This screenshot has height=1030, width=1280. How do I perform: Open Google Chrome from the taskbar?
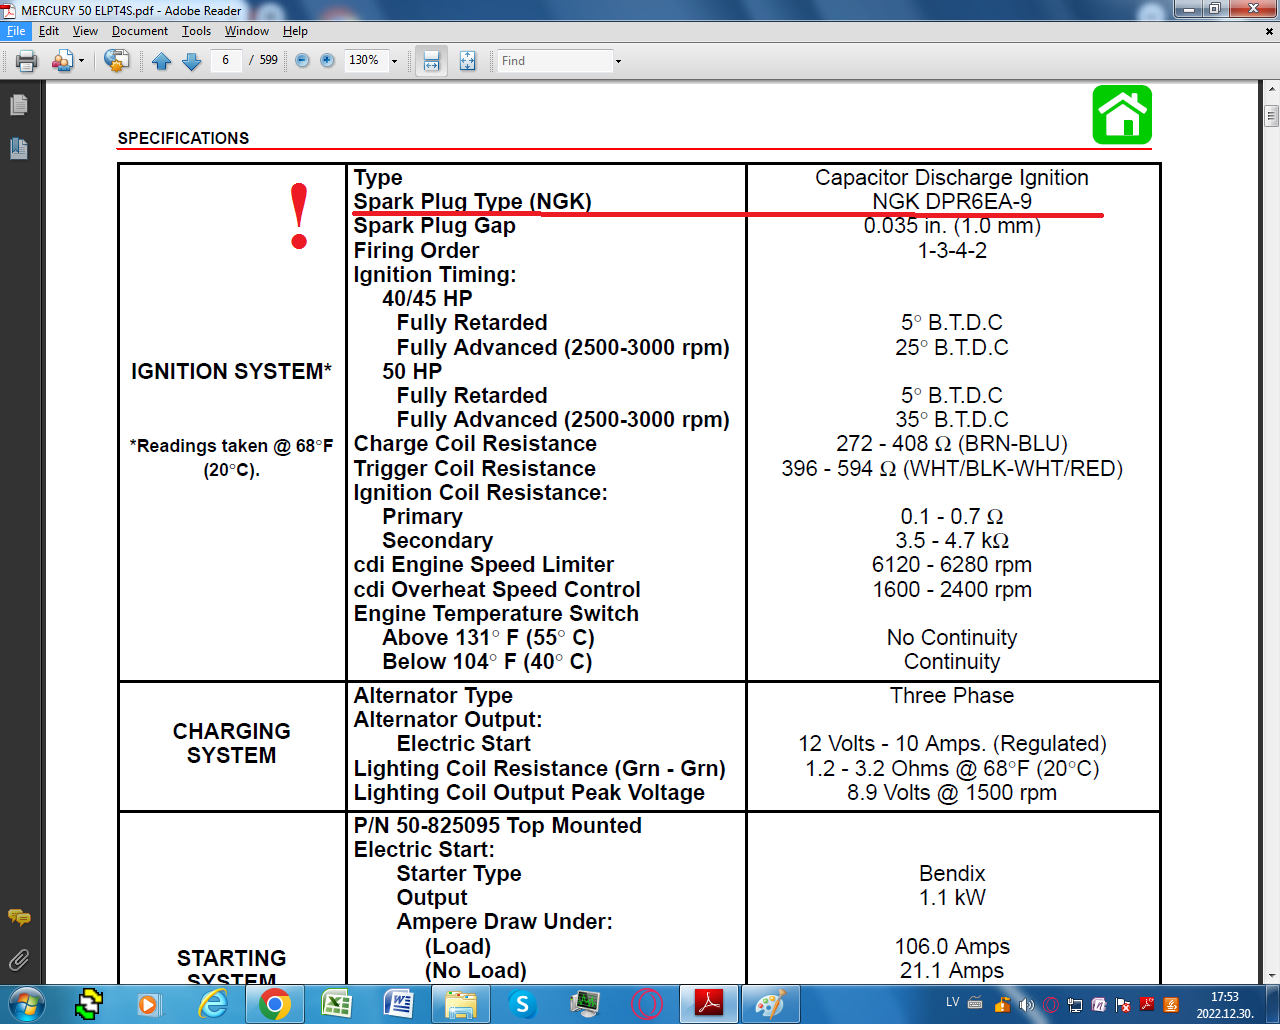[275, 1003]
